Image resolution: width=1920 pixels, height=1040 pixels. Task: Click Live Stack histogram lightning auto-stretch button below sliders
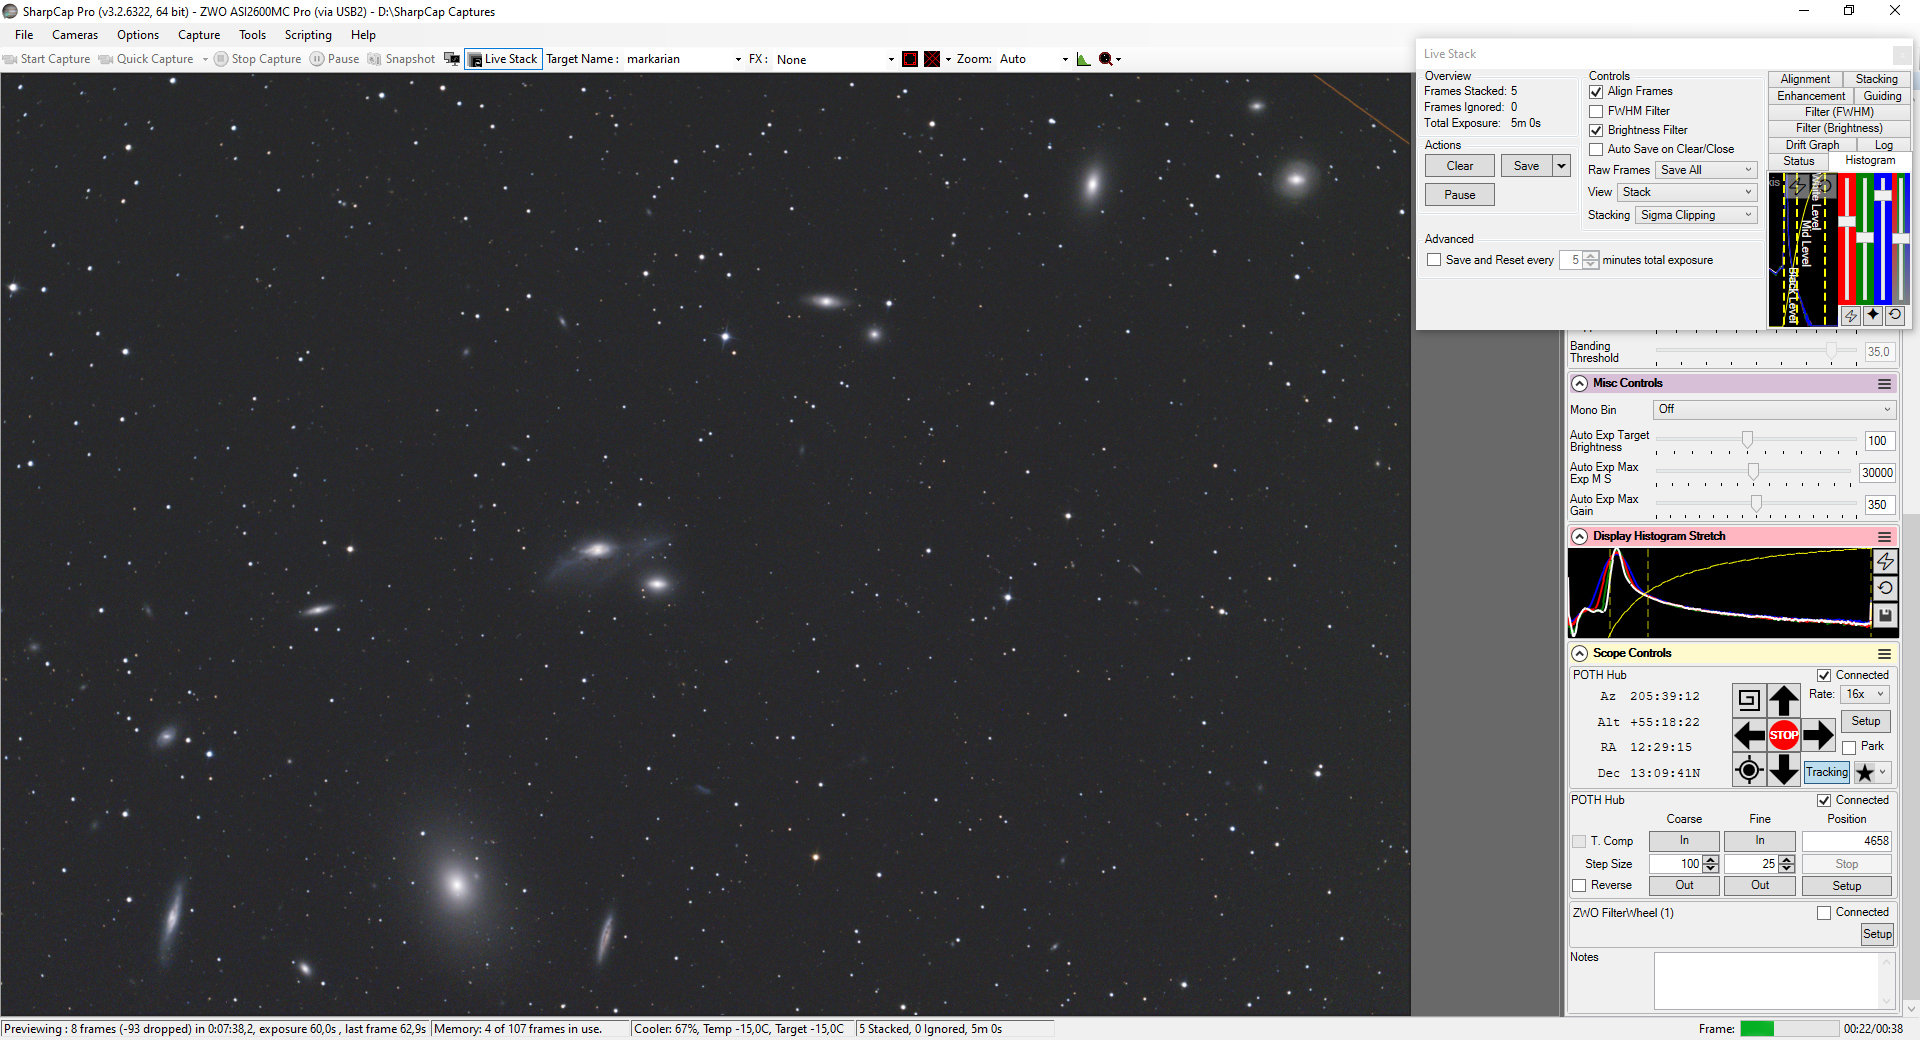[x=1851, y=315]
